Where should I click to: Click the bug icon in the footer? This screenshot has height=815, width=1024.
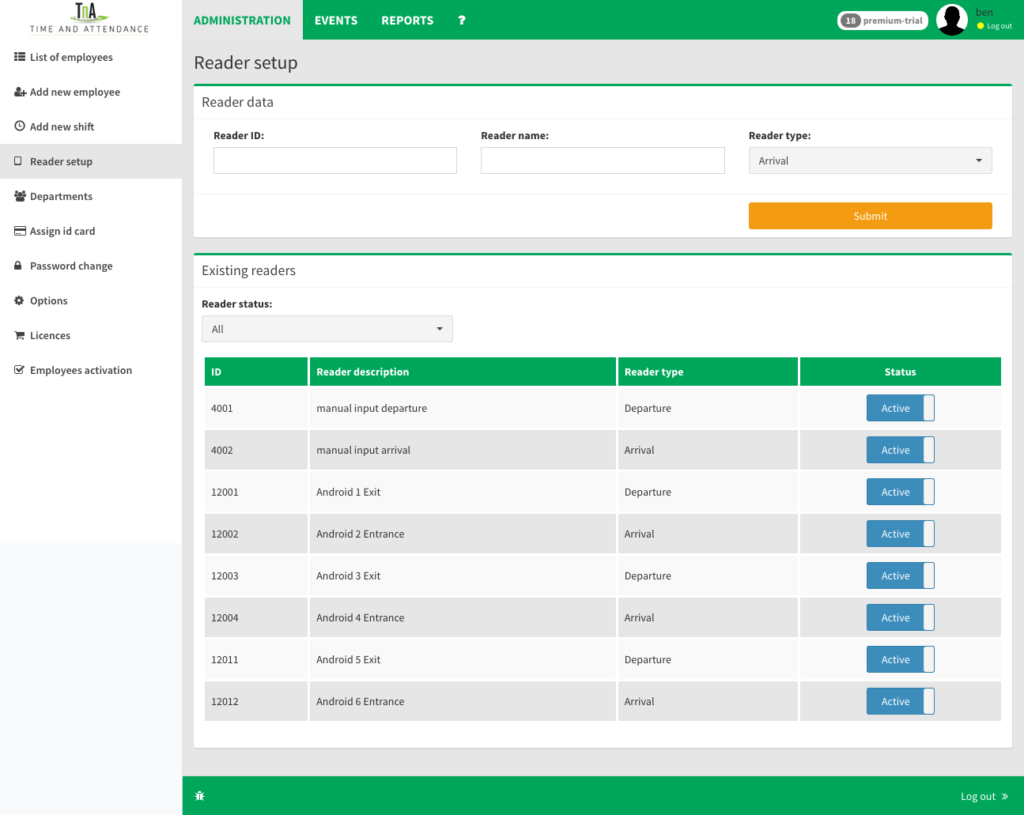[200, 796]
